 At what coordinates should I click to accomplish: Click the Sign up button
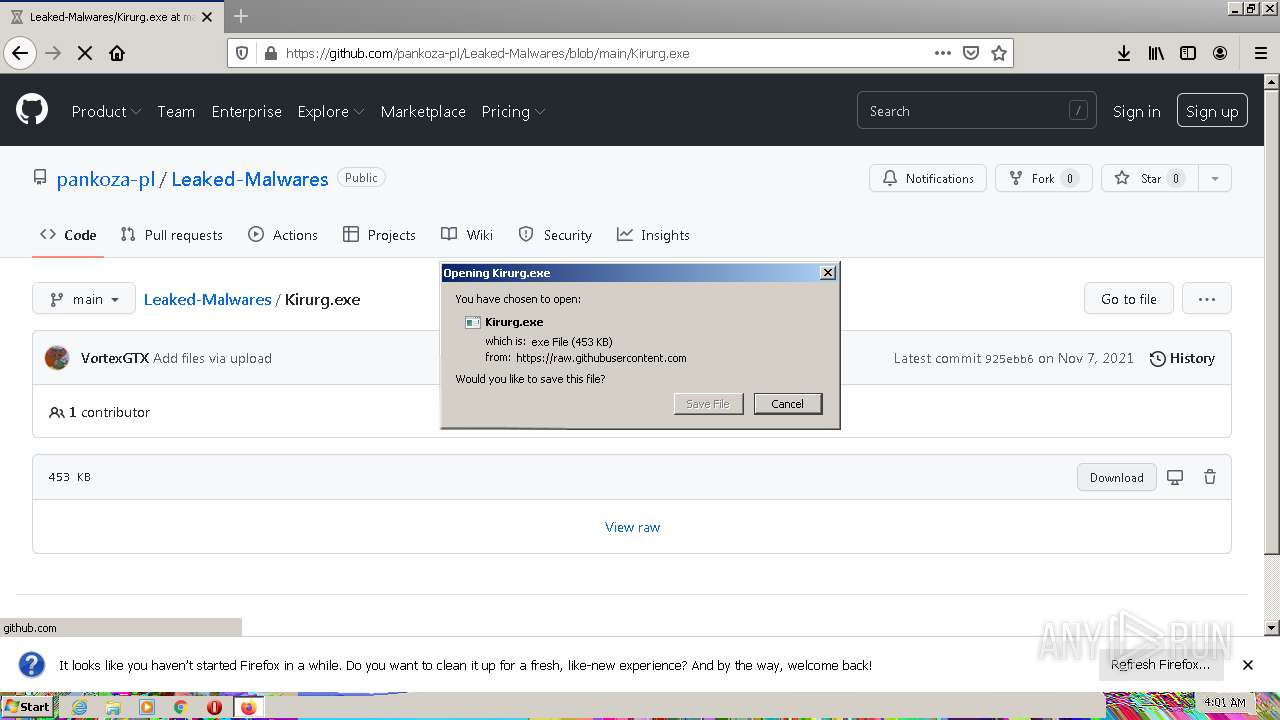(x=1212, y=111)
